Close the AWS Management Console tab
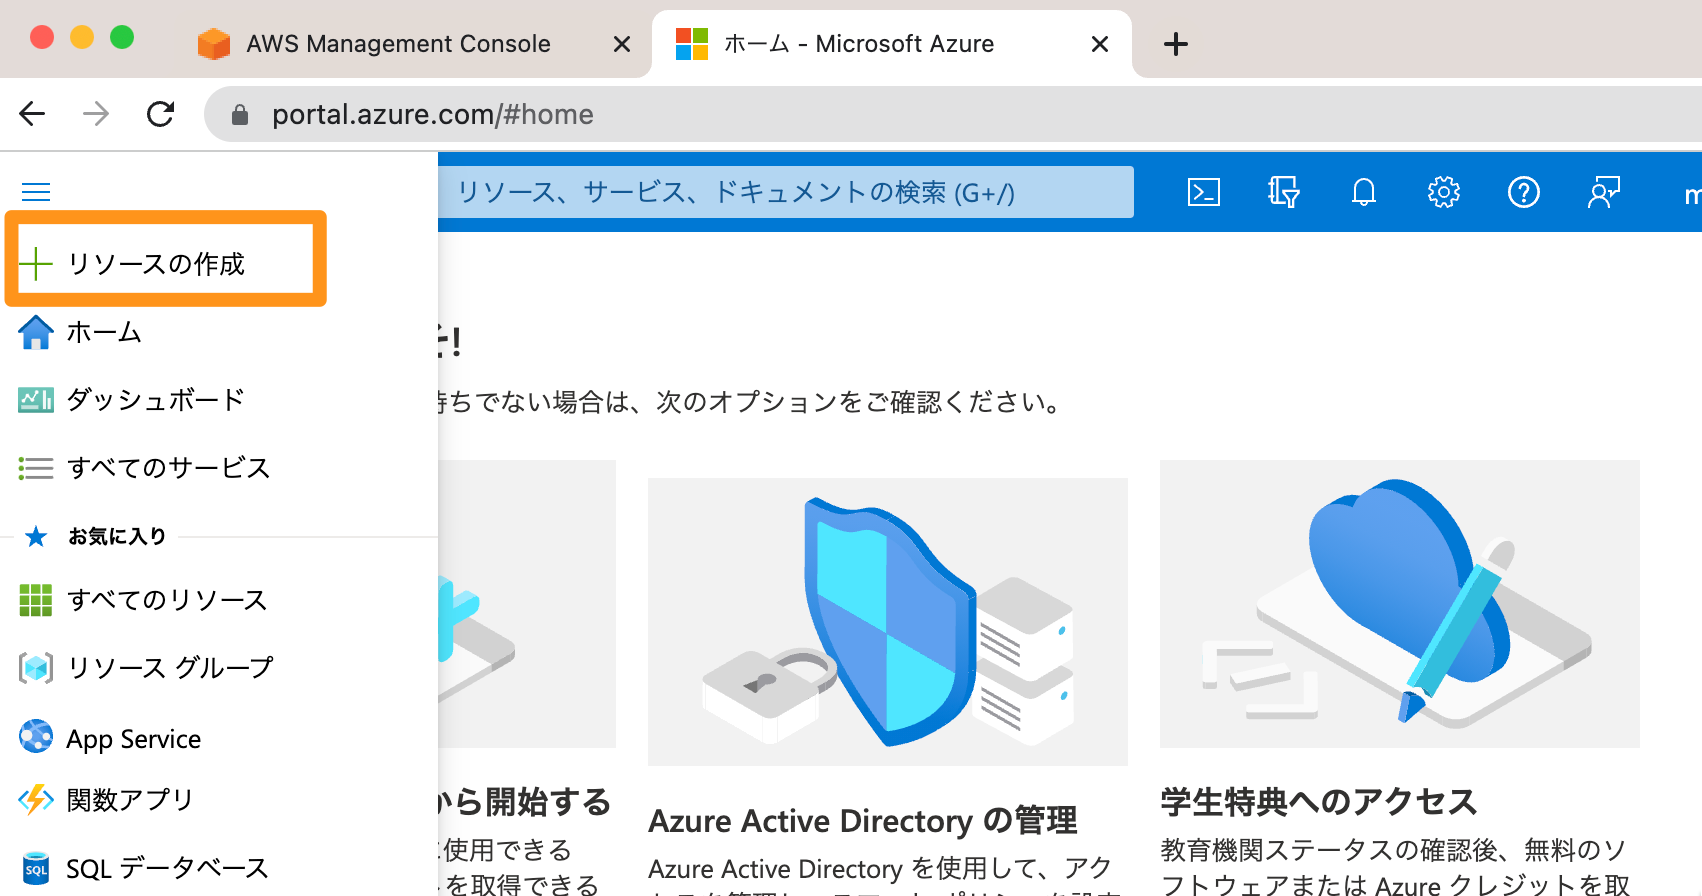 622,44
